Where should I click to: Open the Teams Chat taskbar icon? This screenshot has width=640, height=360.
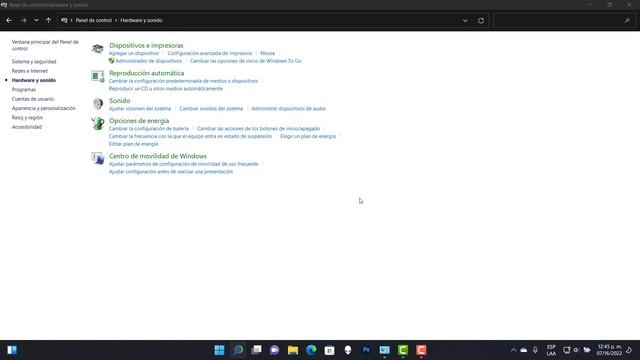coord(275,350)
